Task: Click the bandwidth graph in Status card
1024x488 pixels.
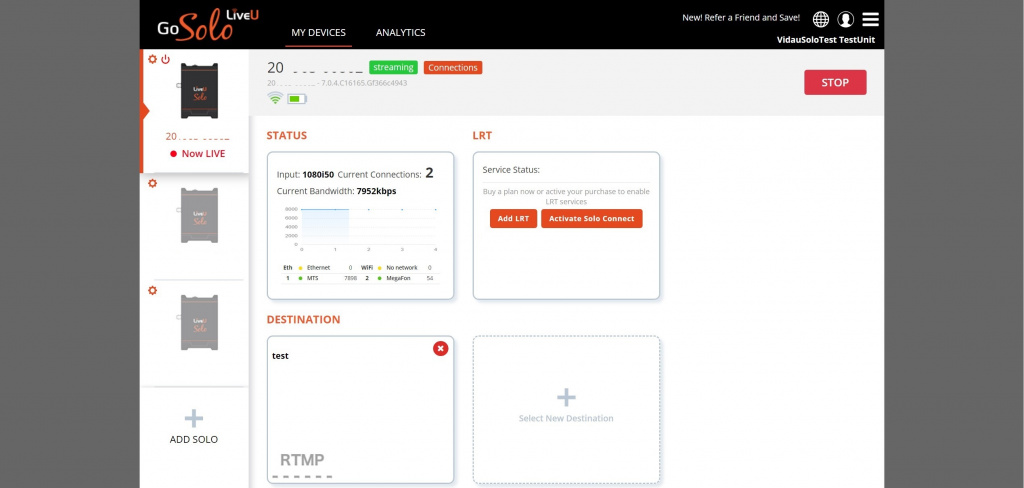Action: 360,229
